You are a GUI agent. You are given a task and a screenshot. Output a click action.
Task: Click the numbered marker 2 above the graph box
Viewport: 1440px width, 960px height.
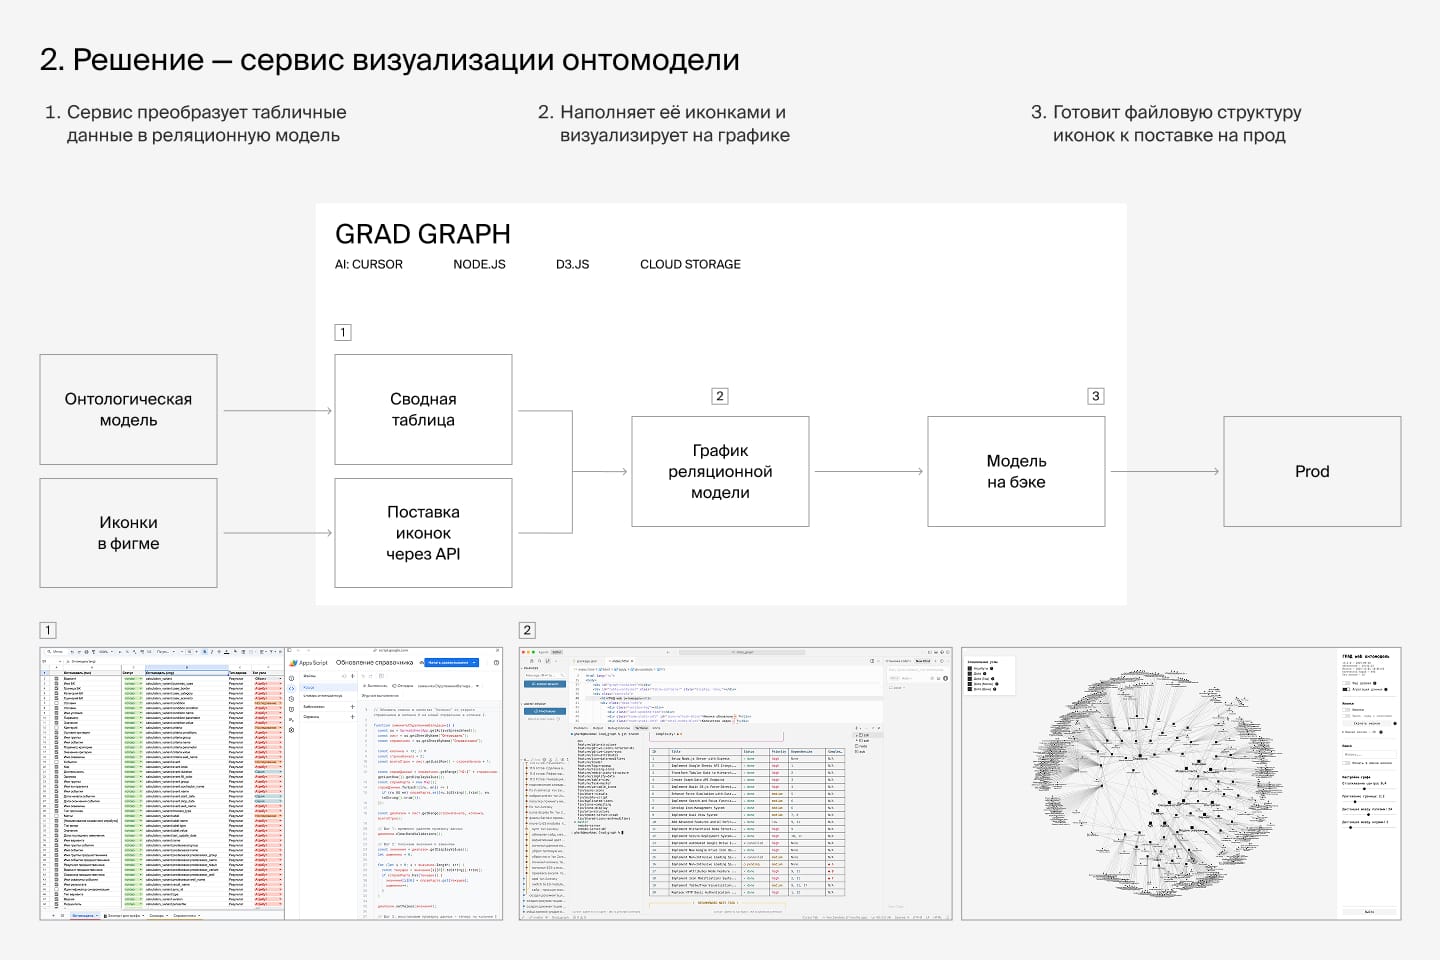click(x=719, y=396)
